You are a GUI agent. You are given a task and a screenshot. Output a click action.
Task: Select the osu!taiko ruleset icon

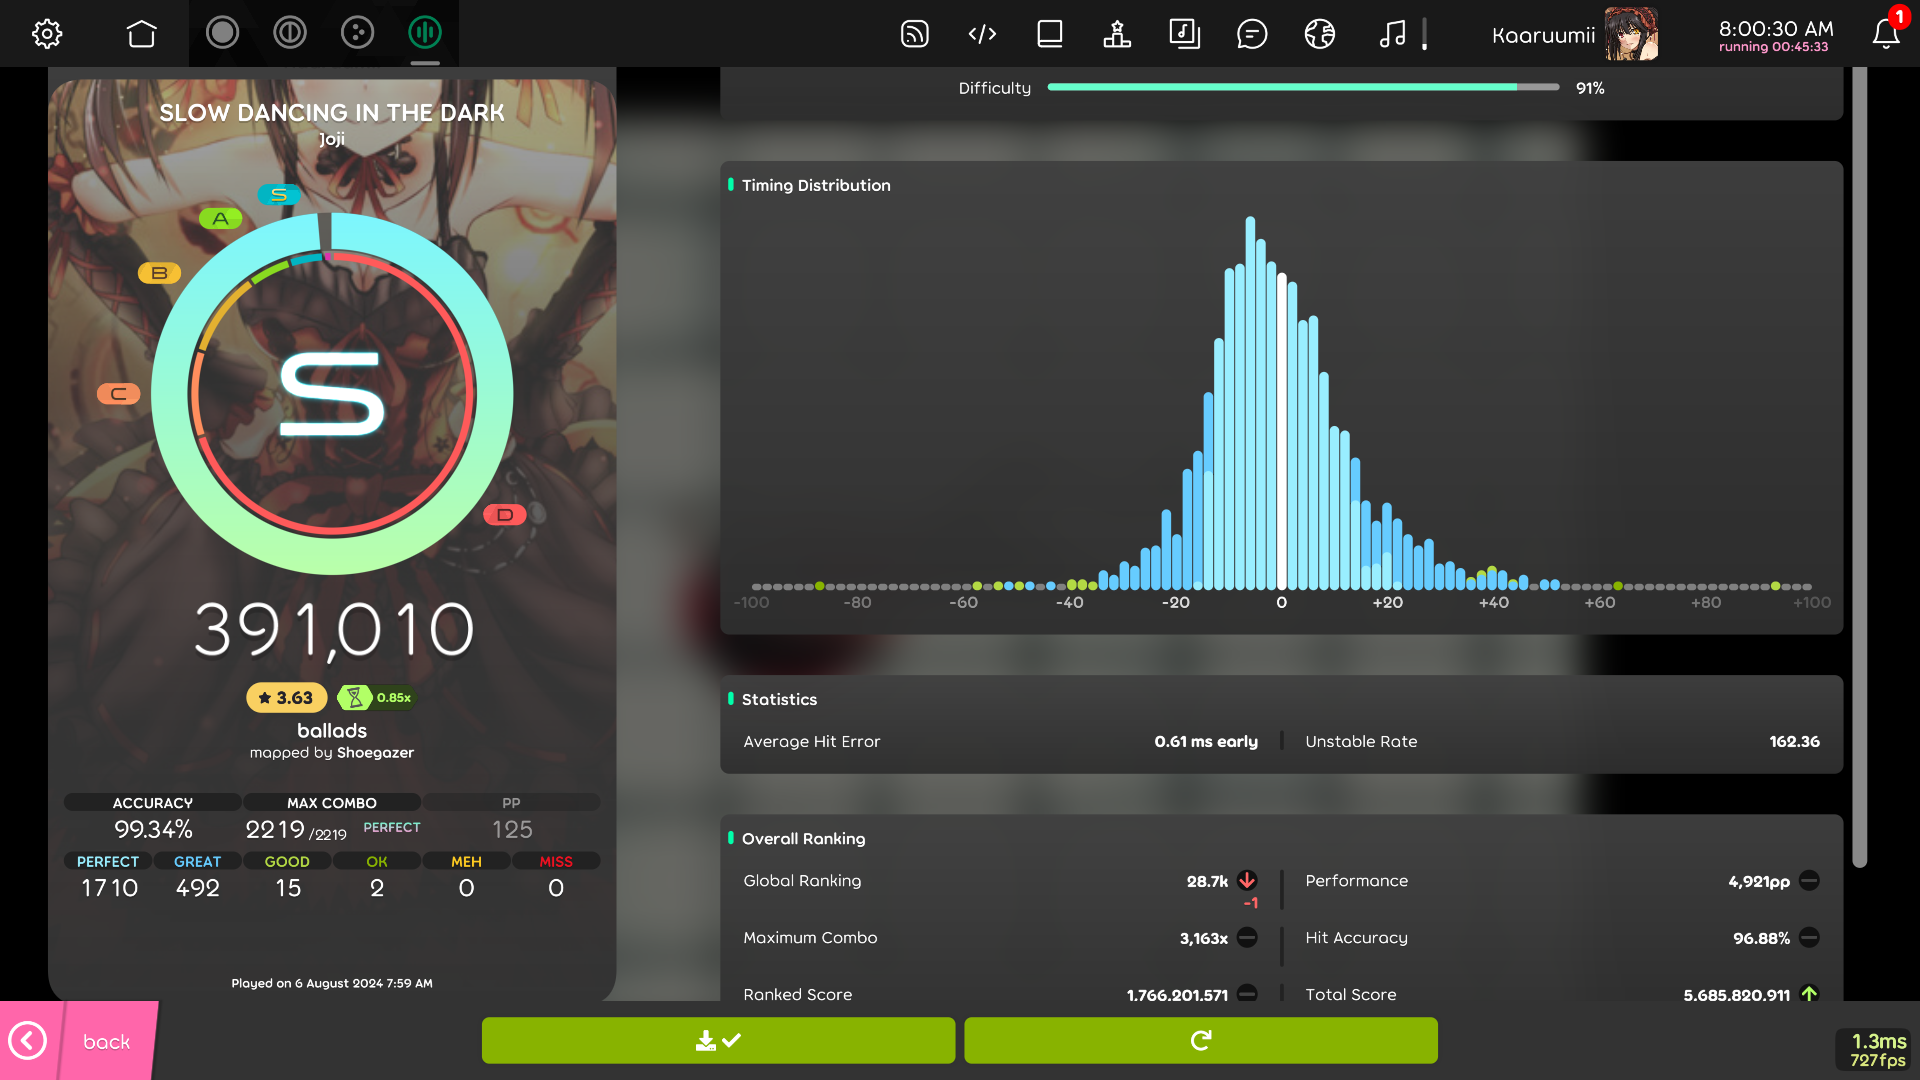point(290,33)
